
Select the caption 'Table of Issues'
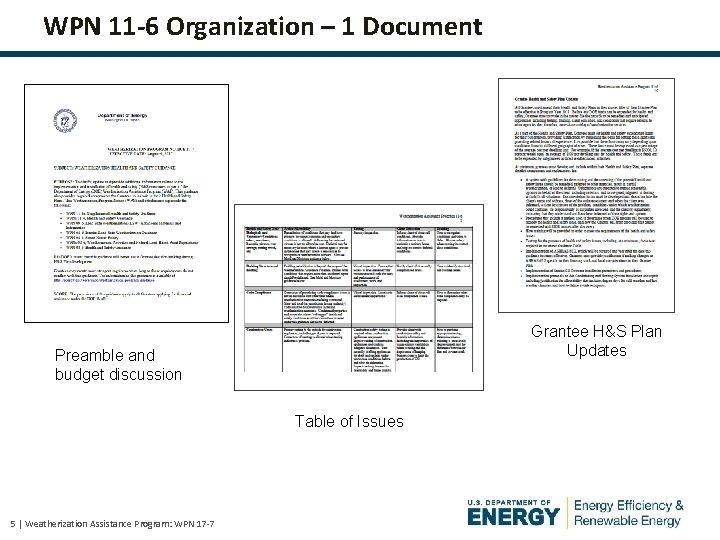tap(349, 421)
